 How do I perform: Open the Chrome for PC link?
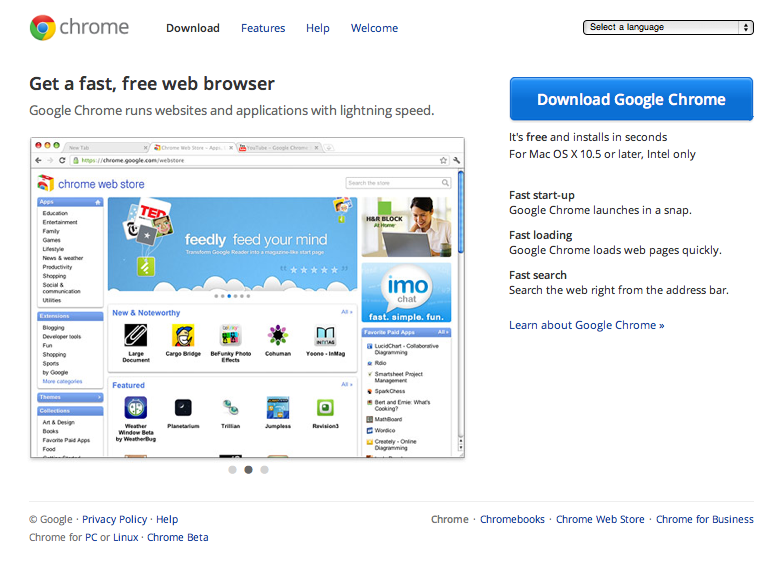click(91, 538)
